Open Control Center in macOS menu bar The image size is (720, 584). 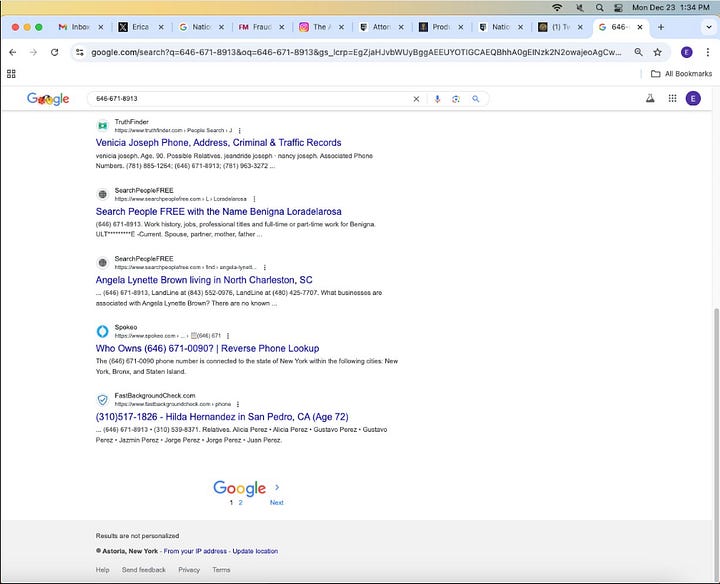618,7
